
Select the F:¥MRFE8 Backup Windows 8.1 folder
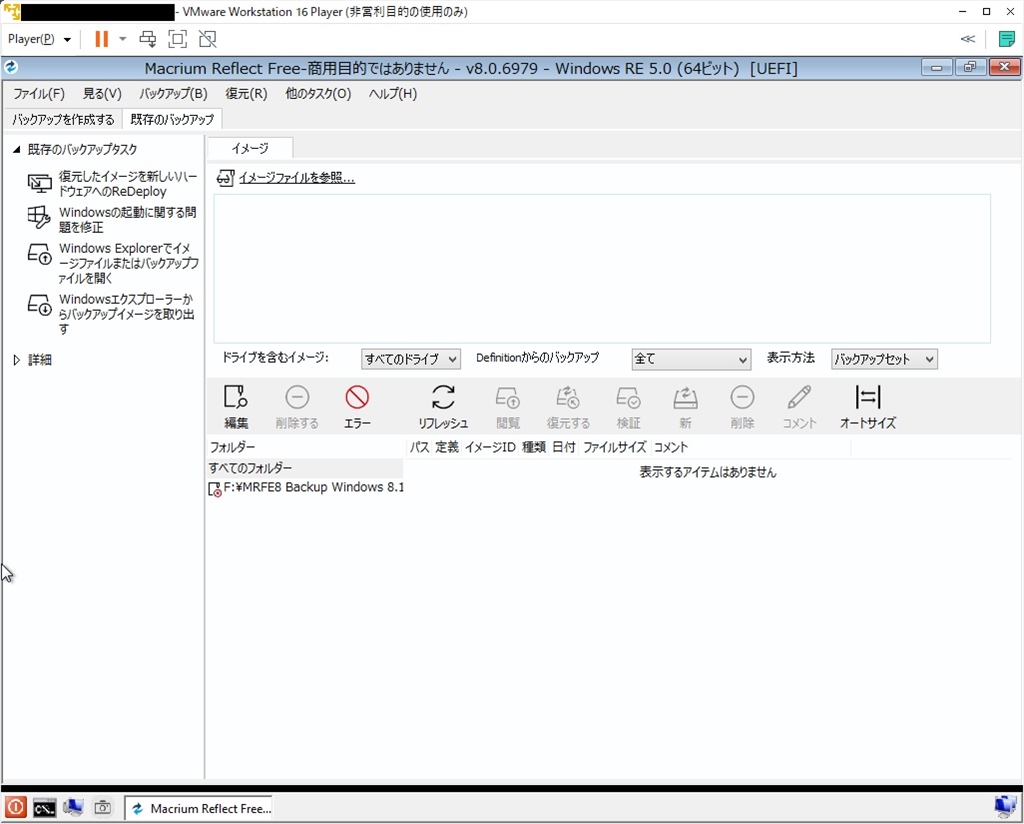pyautogui.click(x=305, y=488)
